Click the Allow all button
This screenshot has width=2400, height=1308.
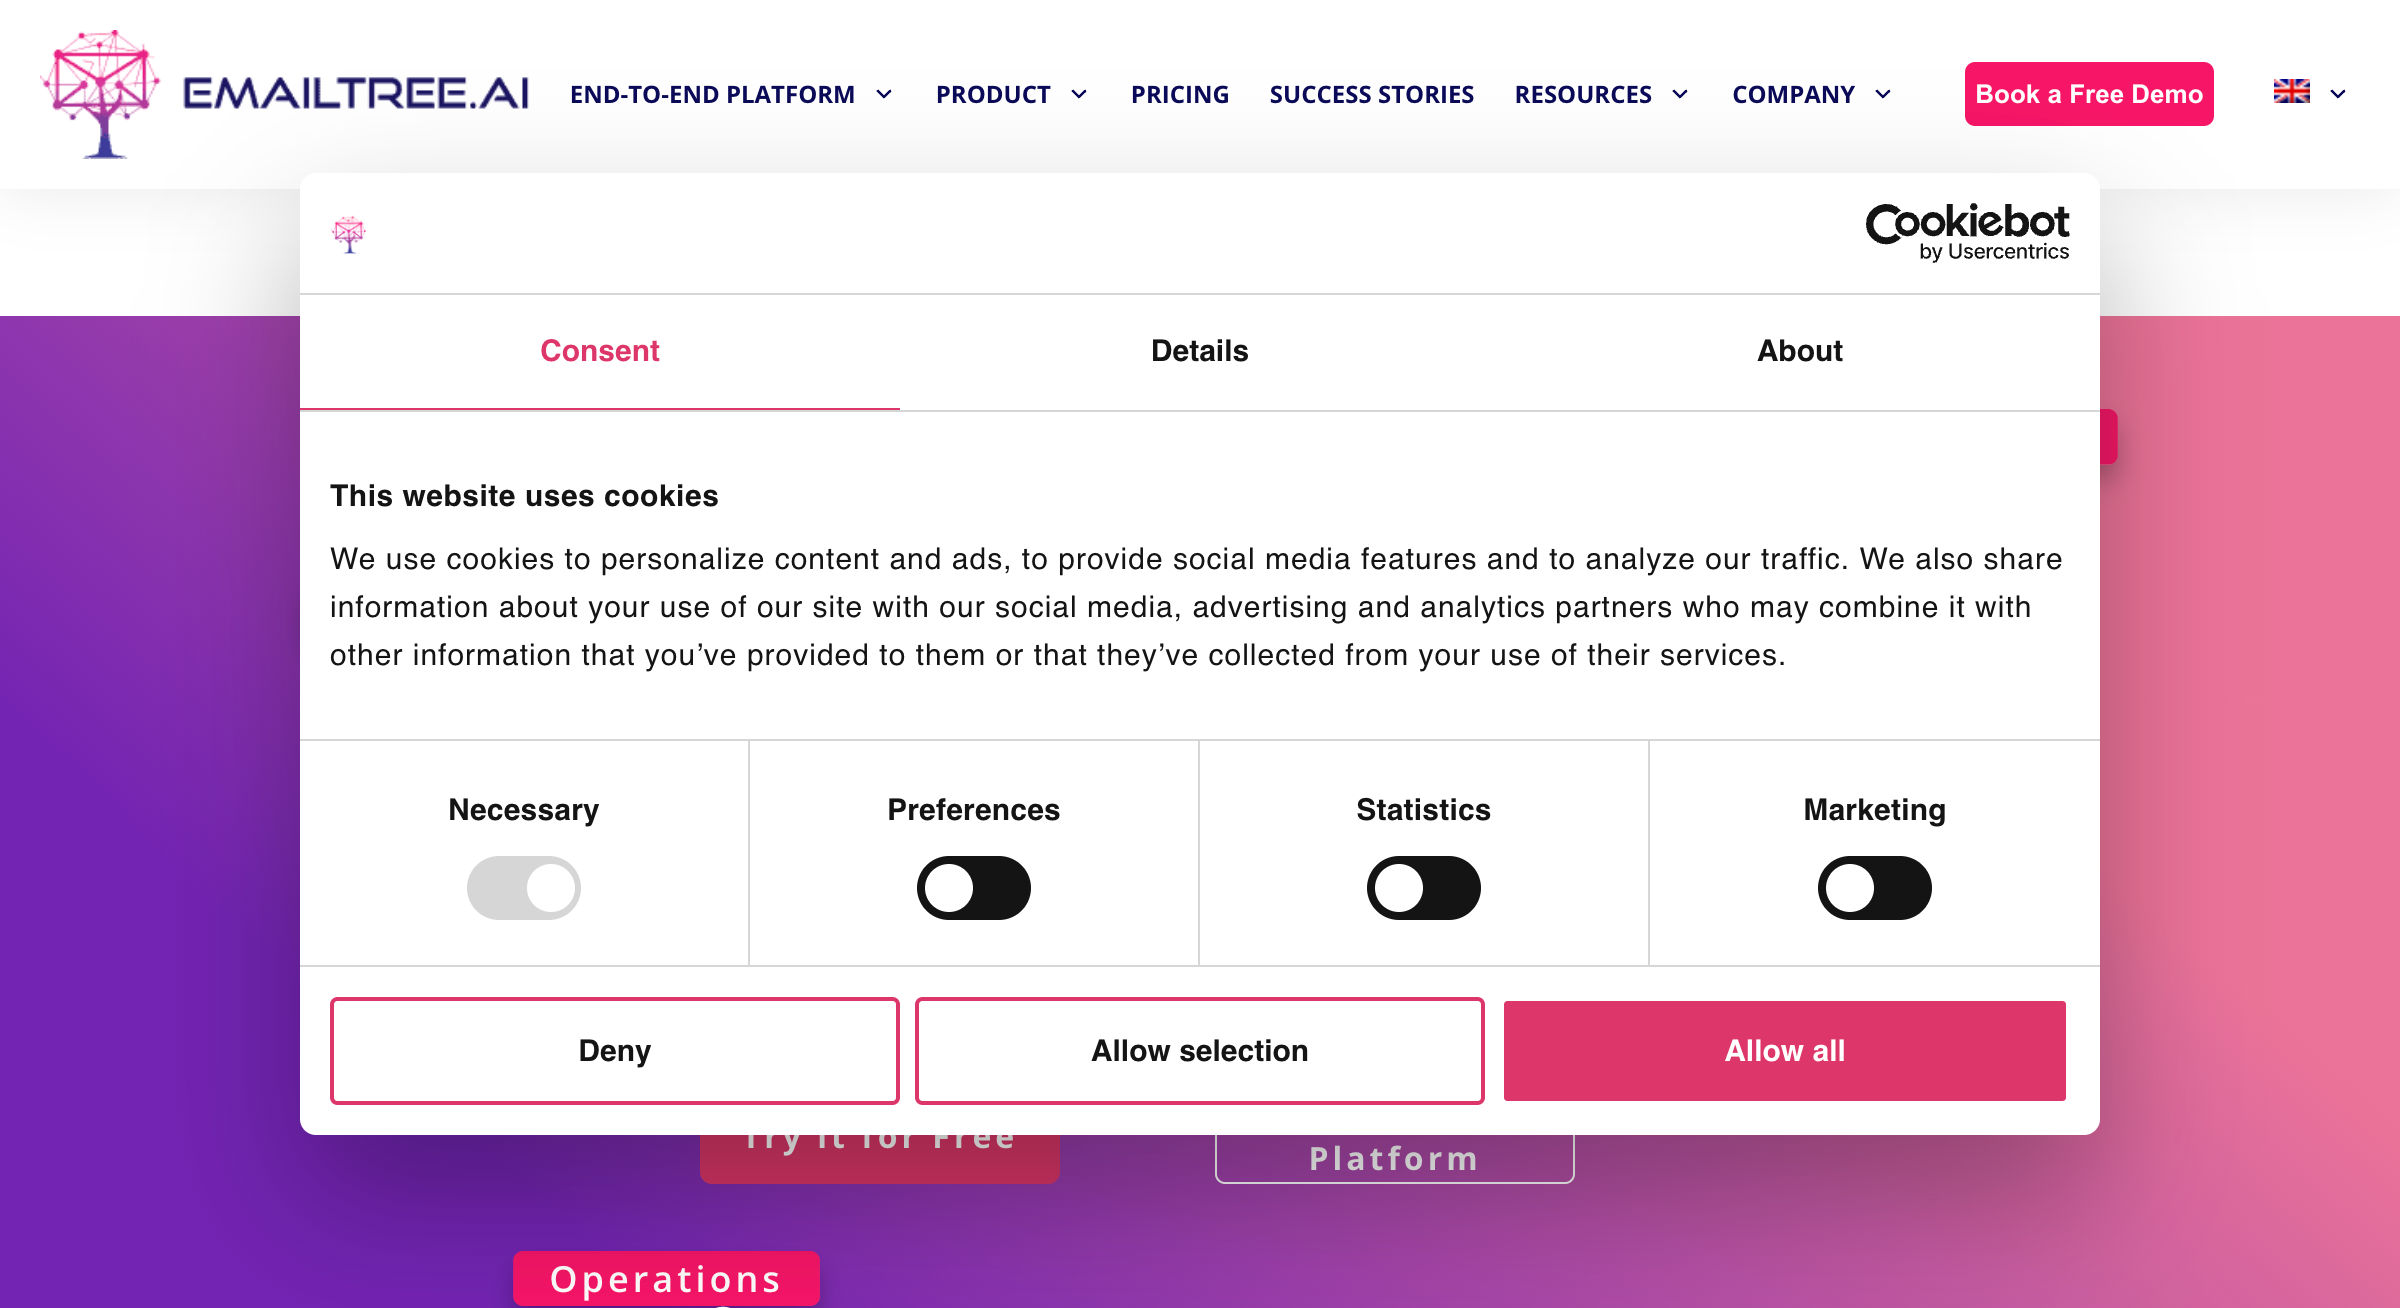1785,1051
